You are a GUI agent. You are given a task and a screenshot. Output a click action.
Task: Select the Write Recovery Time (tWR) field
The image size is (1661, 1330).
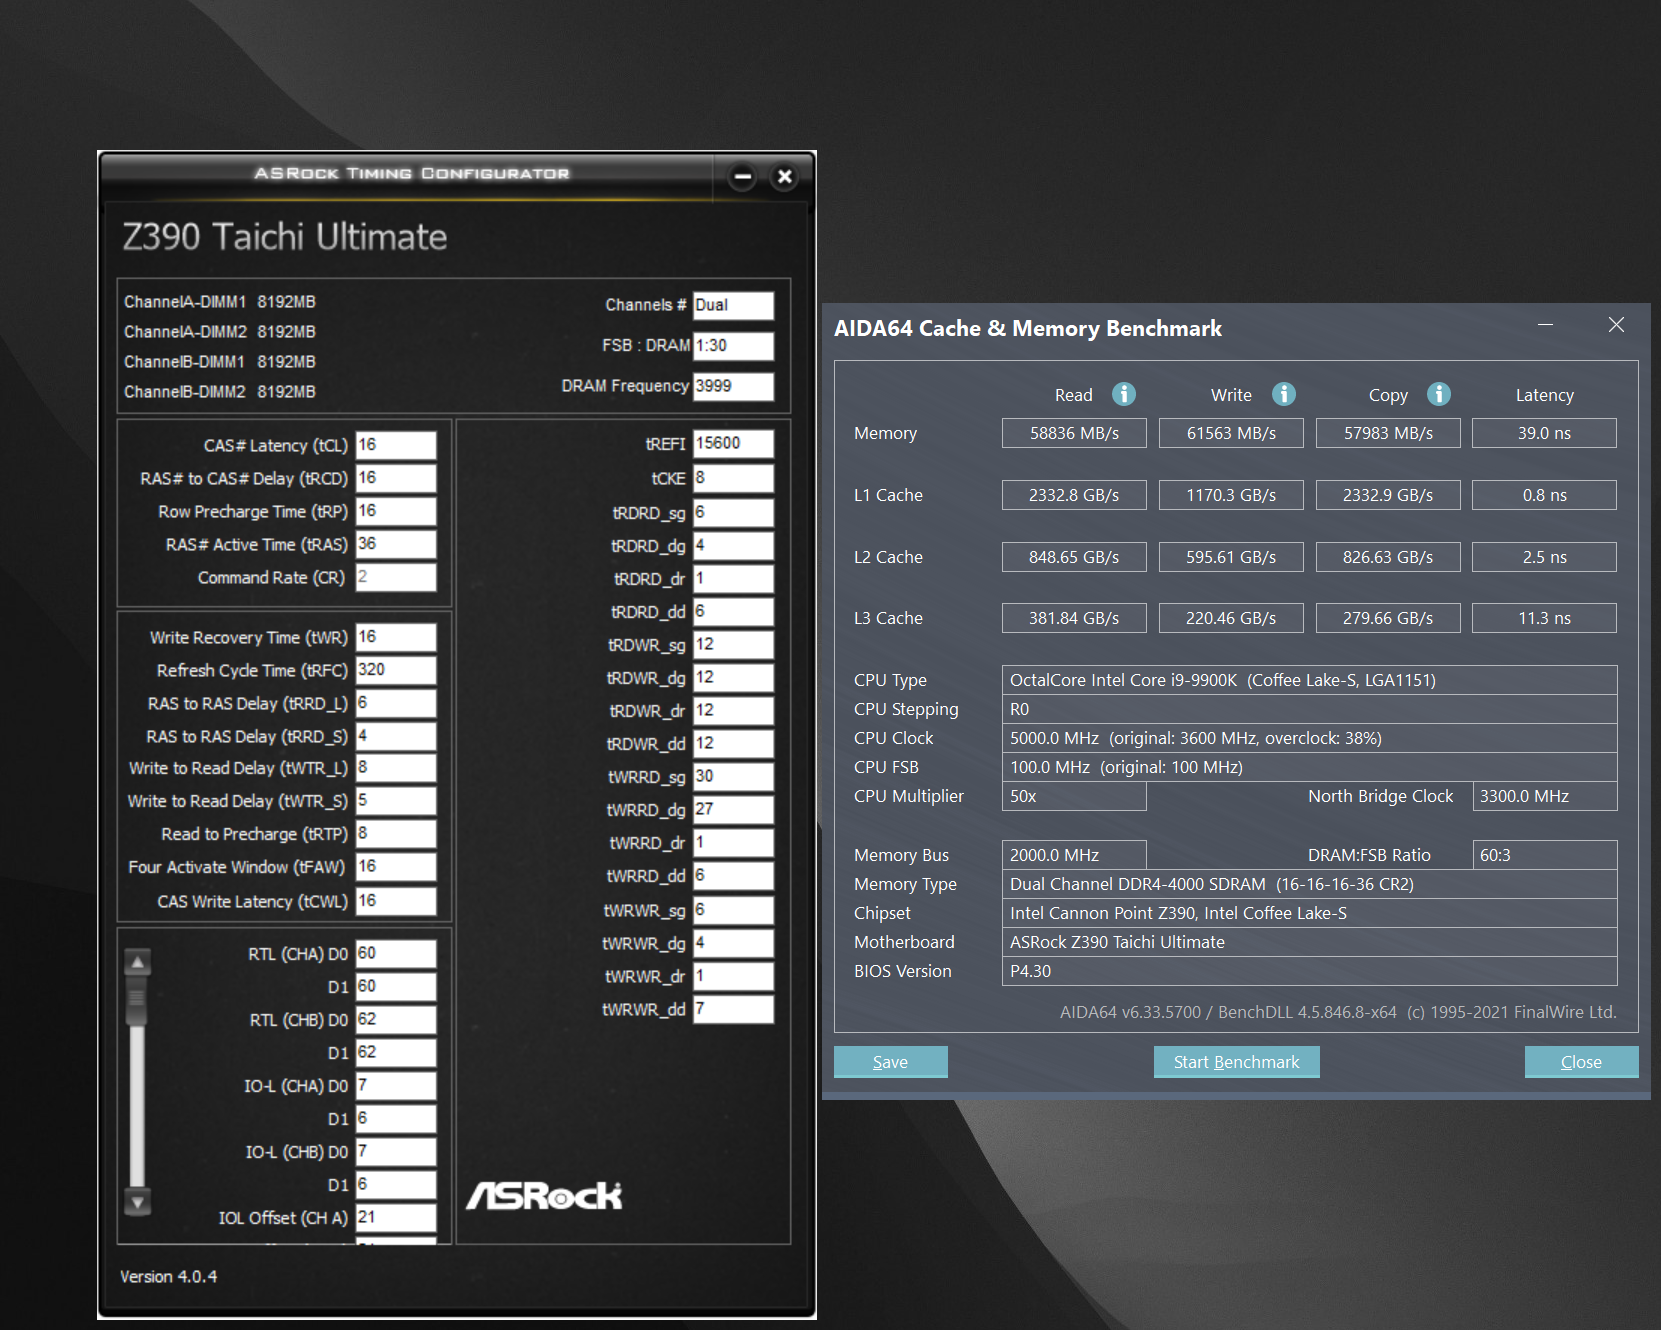[x=396, y=637]
